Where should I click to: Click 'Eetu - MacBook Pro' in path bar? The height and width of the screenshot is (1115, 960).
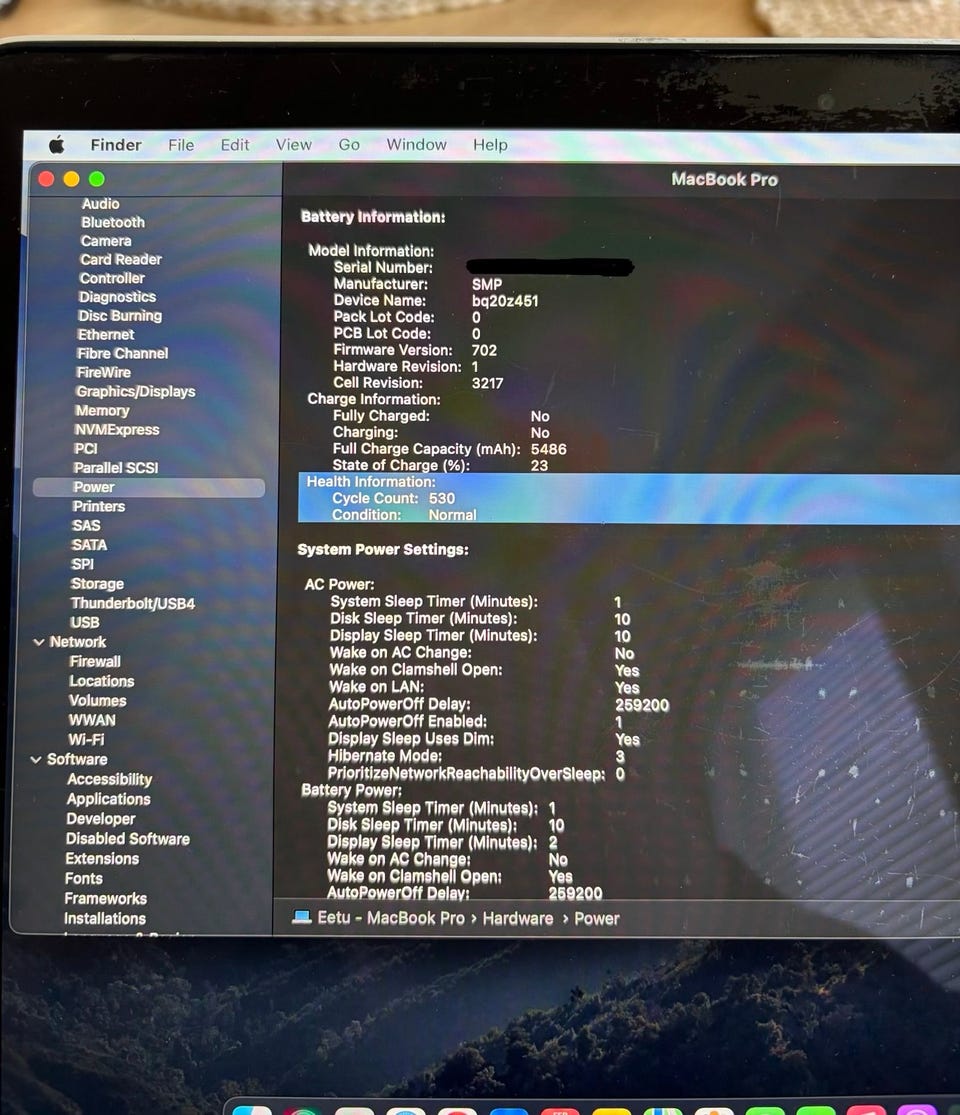[x=391, y=918]
